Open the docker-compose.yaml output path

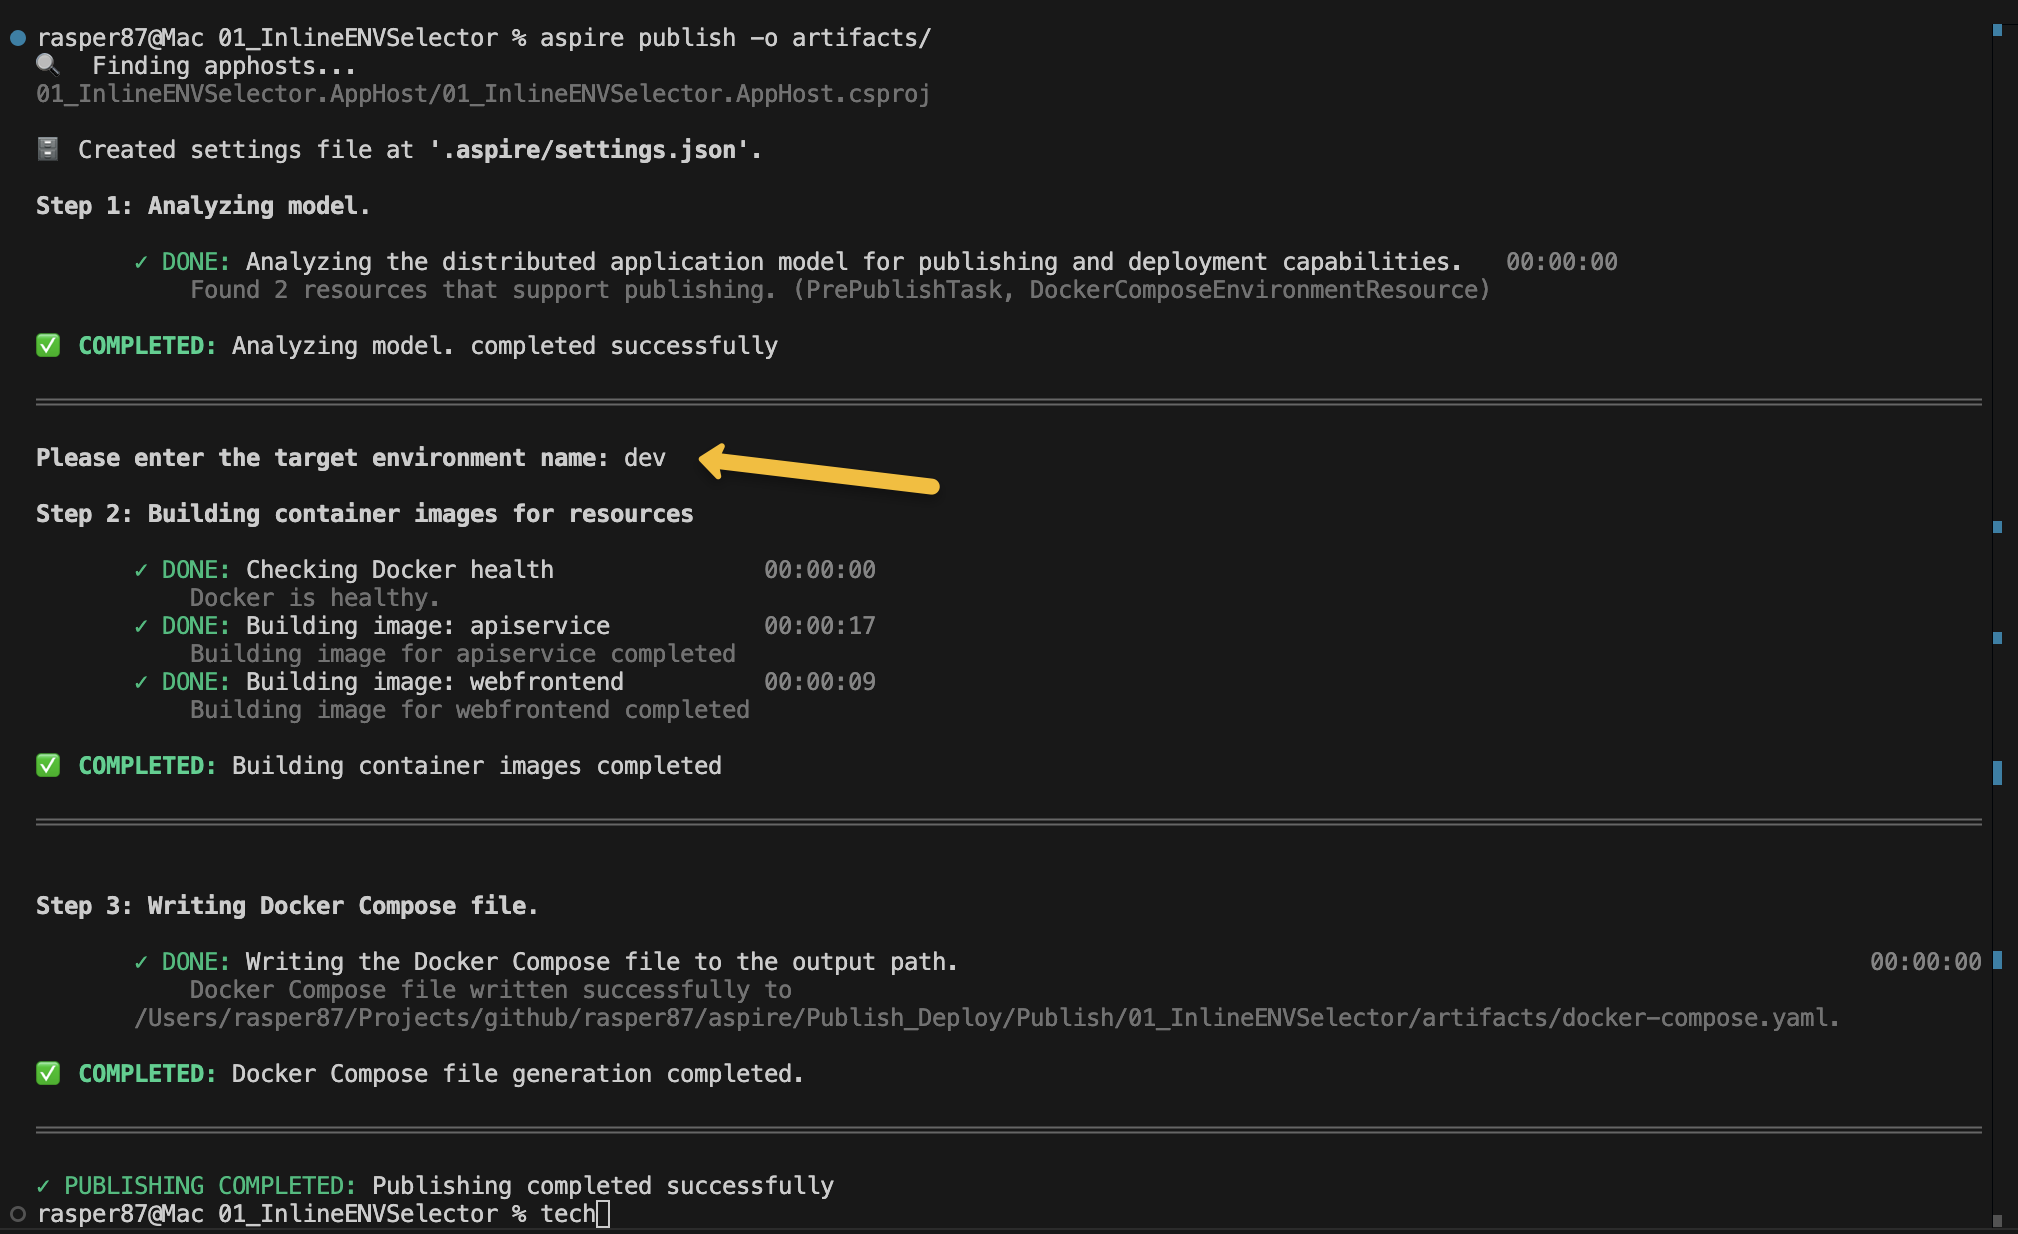point(985,1018)
